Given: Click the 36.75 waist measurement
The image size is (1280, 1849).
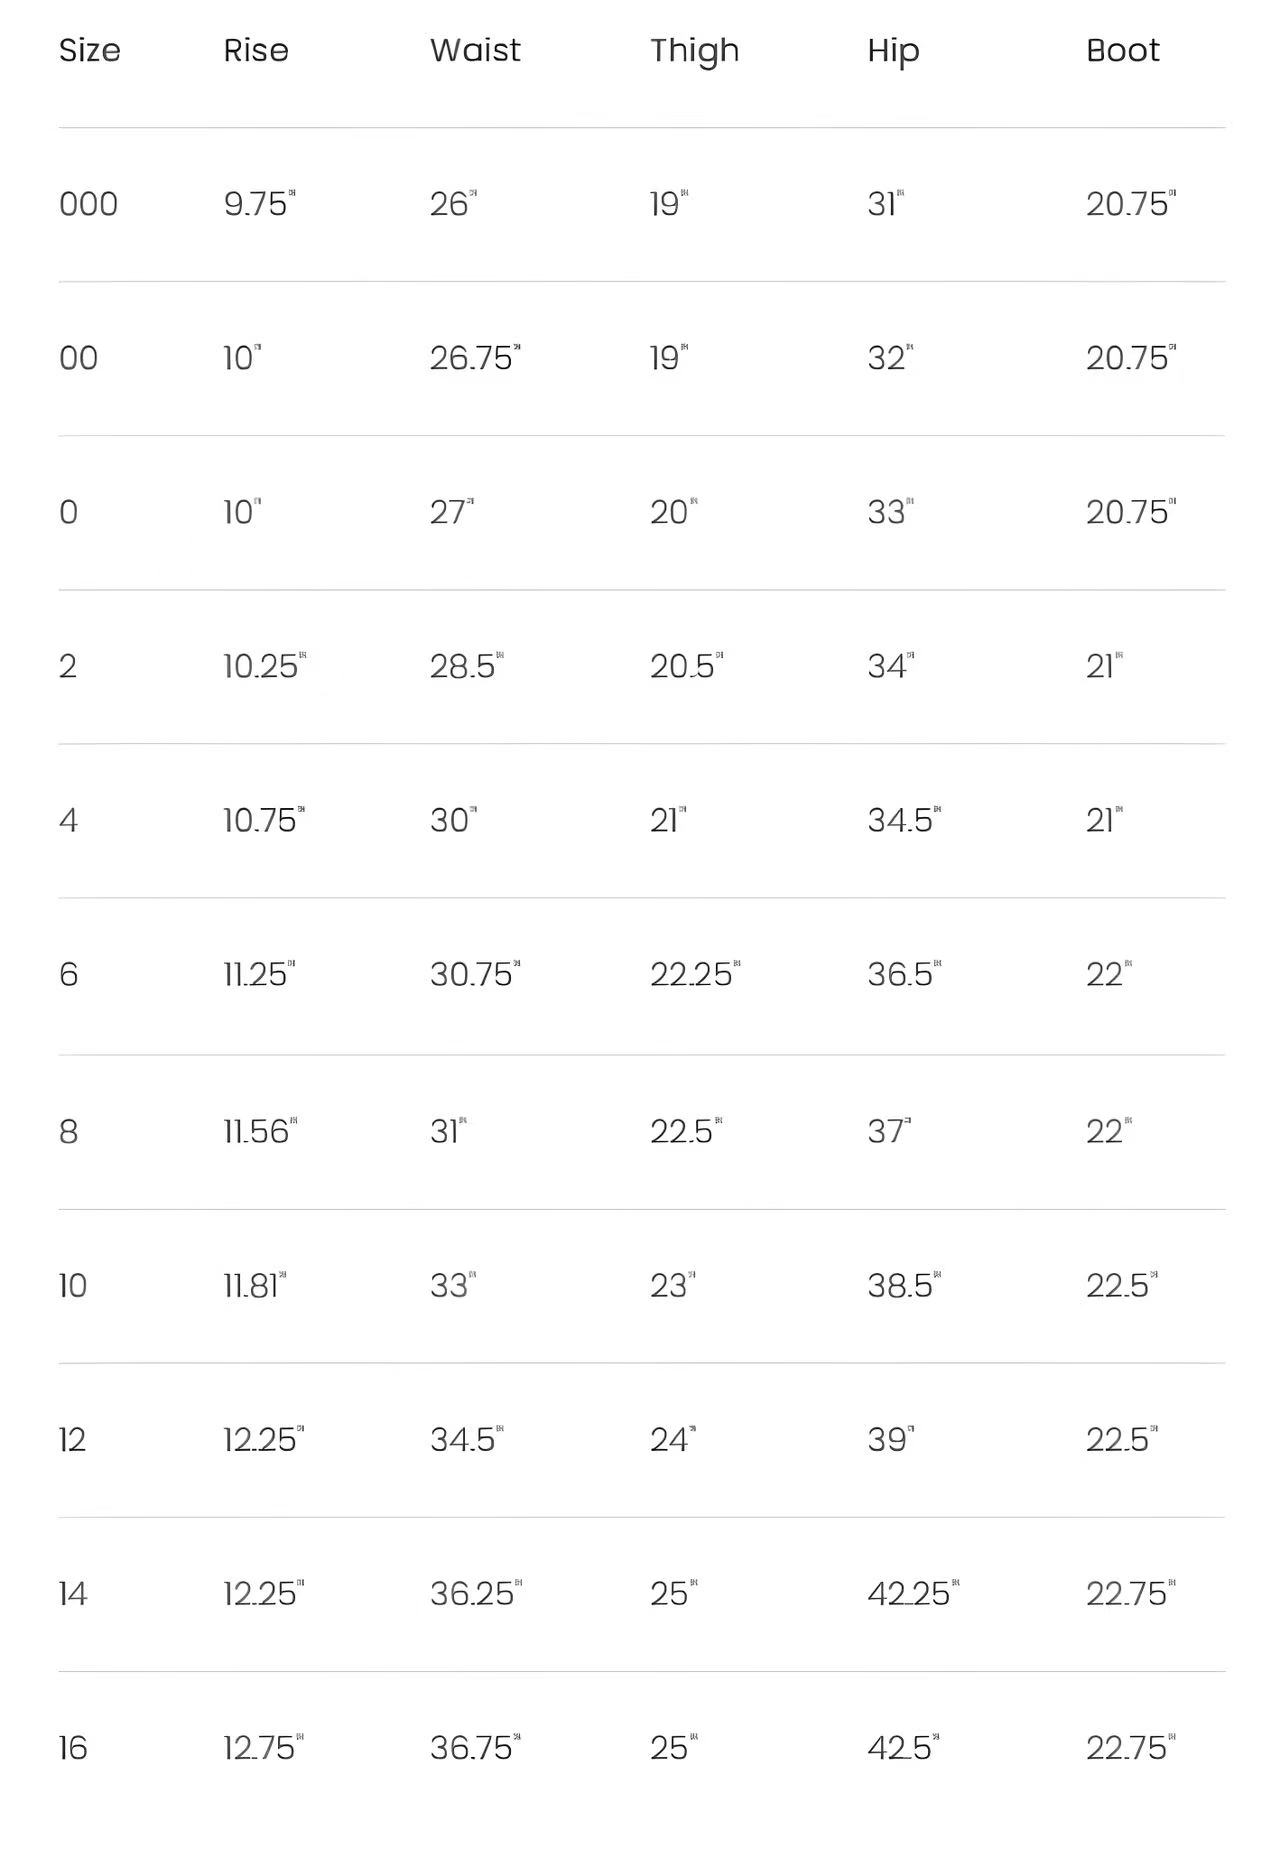Looking at the screenshot, I should [472, 1747].
